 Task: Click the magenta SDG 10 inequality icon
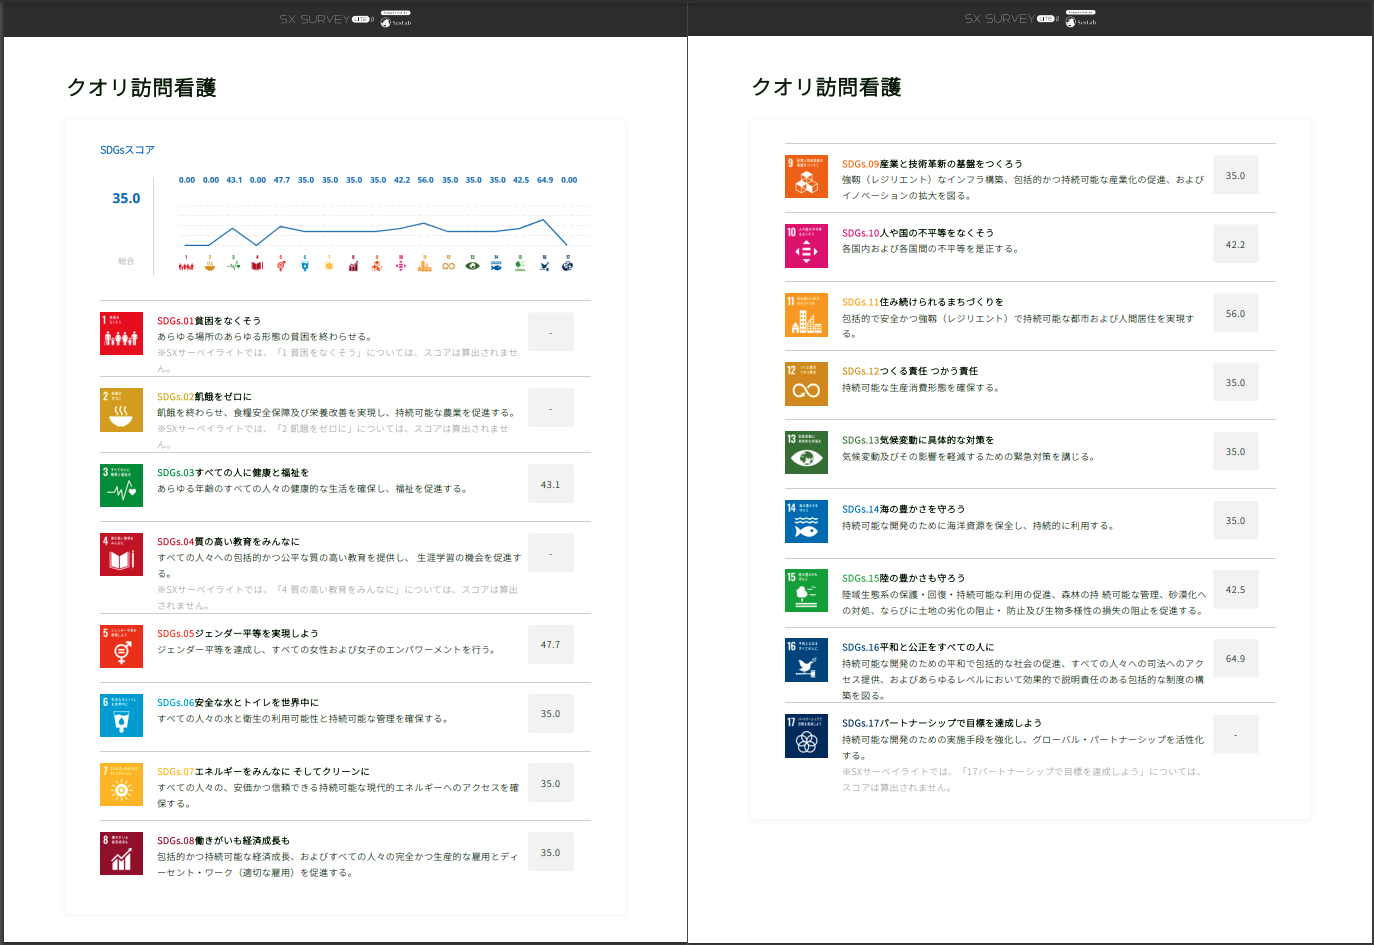(x=806, y=246)
